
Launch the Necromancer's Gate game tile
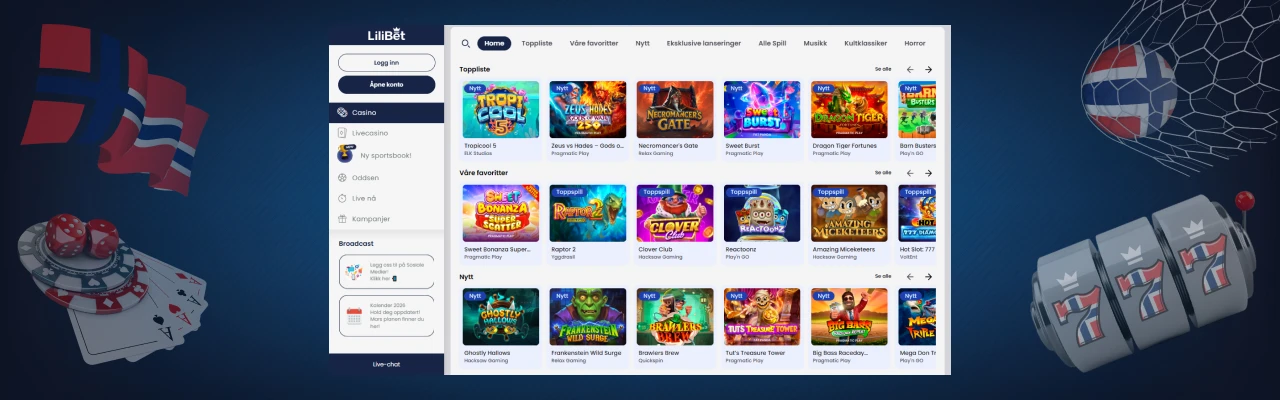[675, 109]
